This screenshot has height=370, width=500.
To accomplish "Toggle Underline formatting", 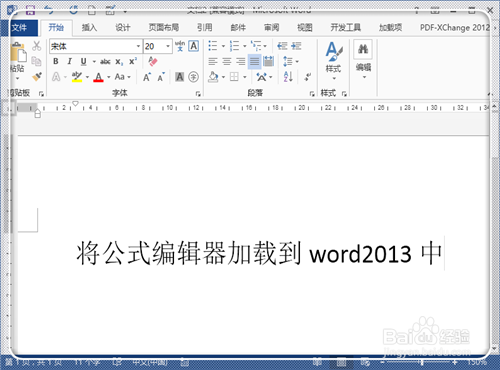I will (84, 61).
